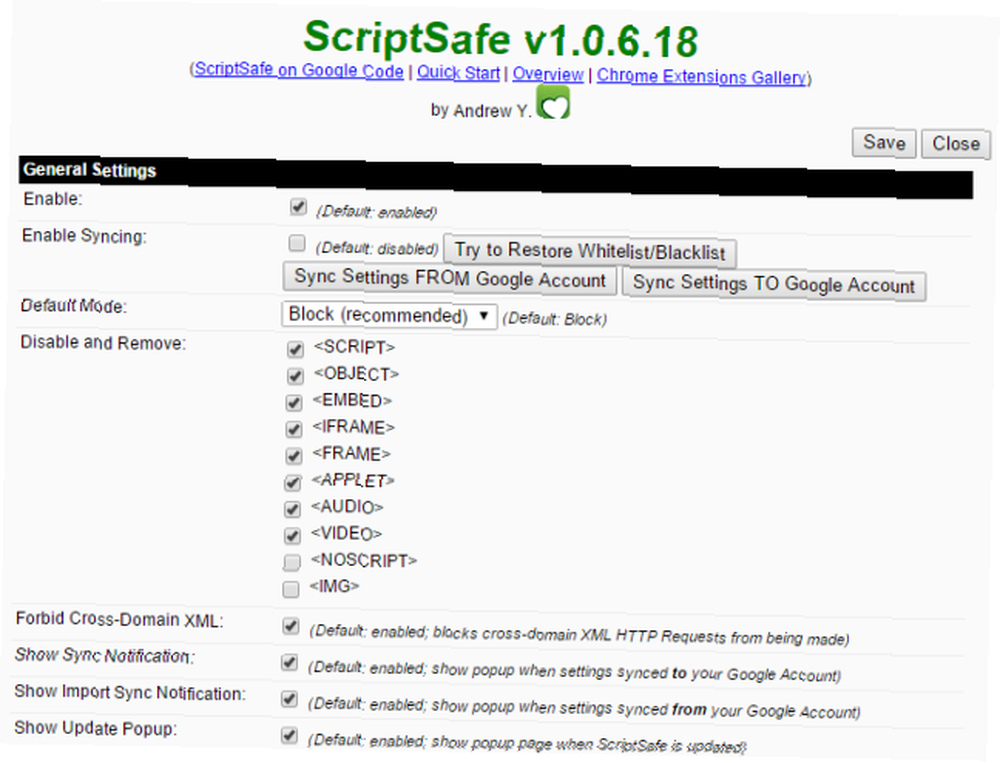Screen dimensions: 1000x763
Task: Click the Disable and Remove label
Action: point(103,343)
